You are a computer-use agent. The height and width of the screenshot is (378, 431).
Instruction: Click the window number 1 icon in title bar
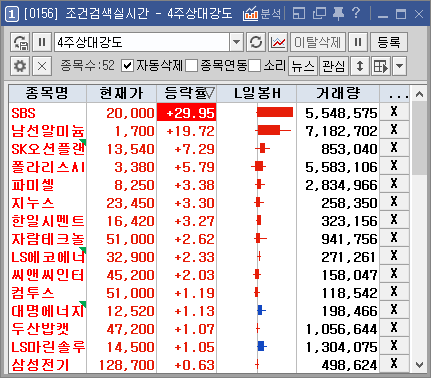click(12, 14)
